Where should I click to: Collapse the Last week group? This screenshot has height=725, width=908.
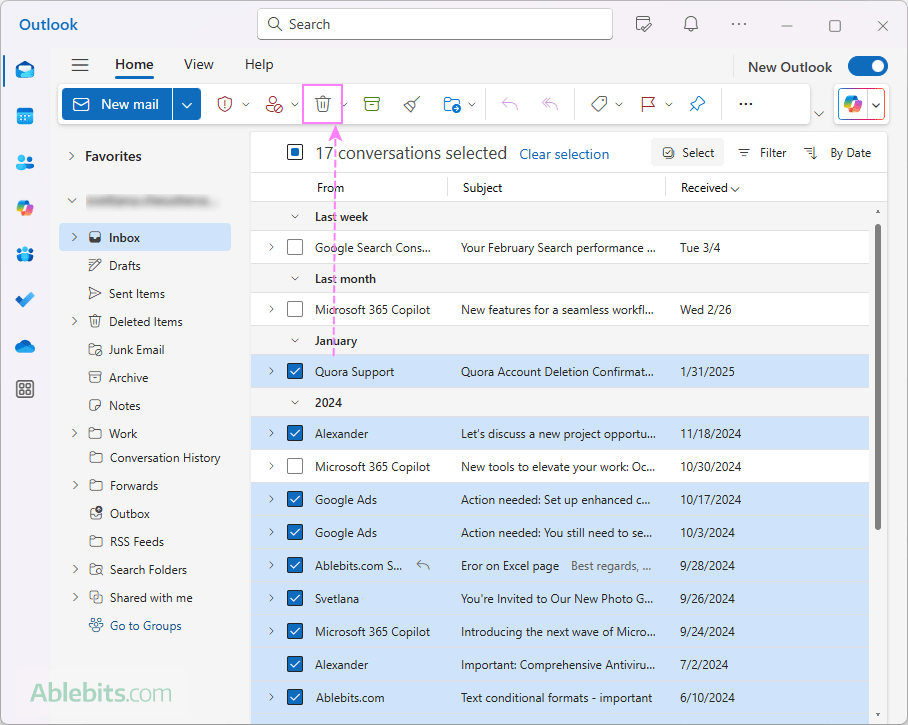[295, 217]
